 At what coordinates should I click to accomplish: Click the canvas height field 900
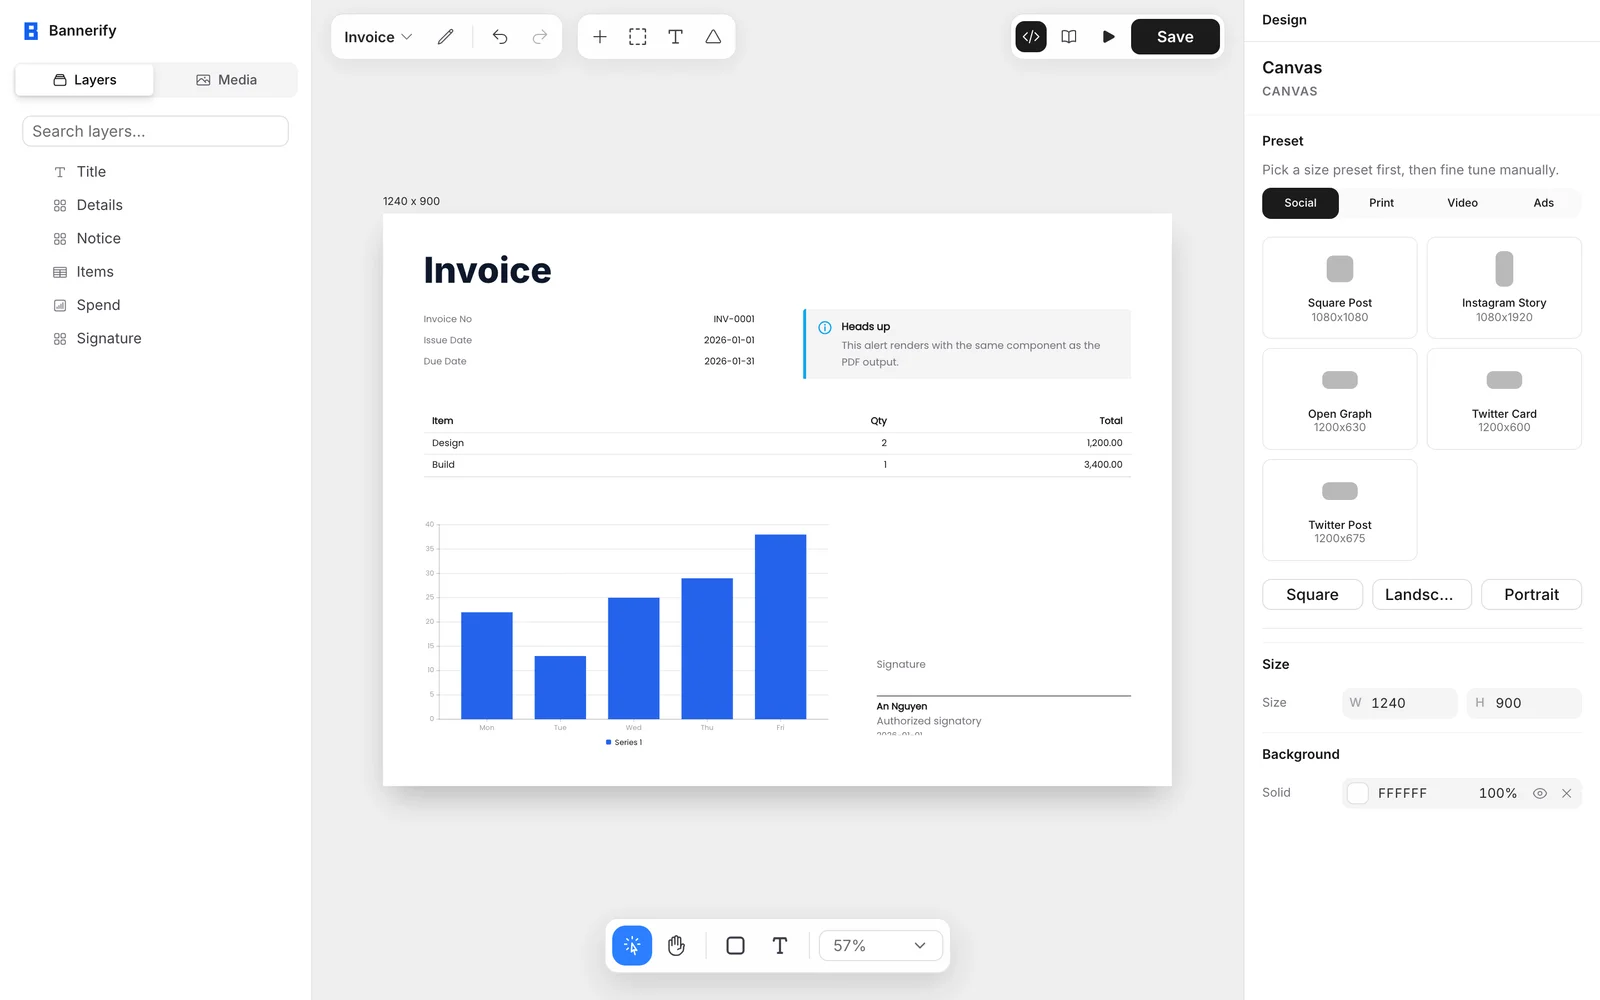1524,703
